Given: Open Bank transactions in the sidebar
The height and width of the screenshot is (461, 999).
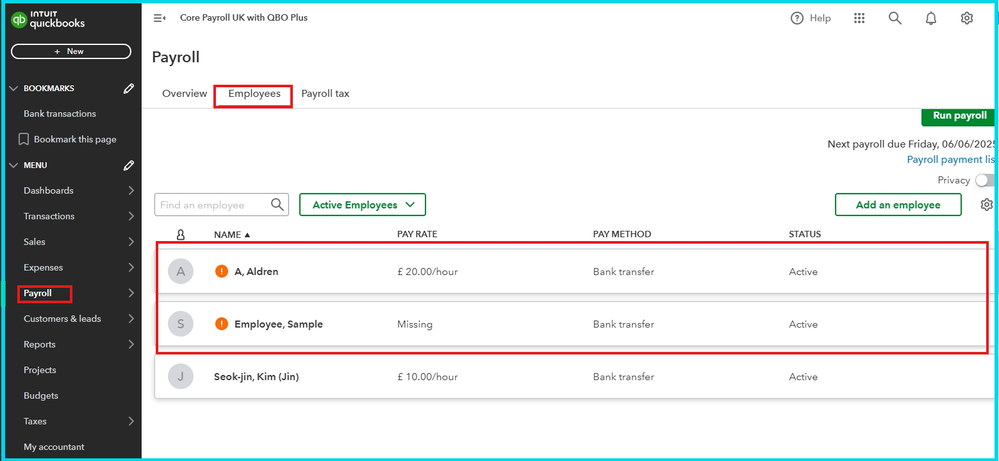Looking at the screenshot, I should point(60,114).
